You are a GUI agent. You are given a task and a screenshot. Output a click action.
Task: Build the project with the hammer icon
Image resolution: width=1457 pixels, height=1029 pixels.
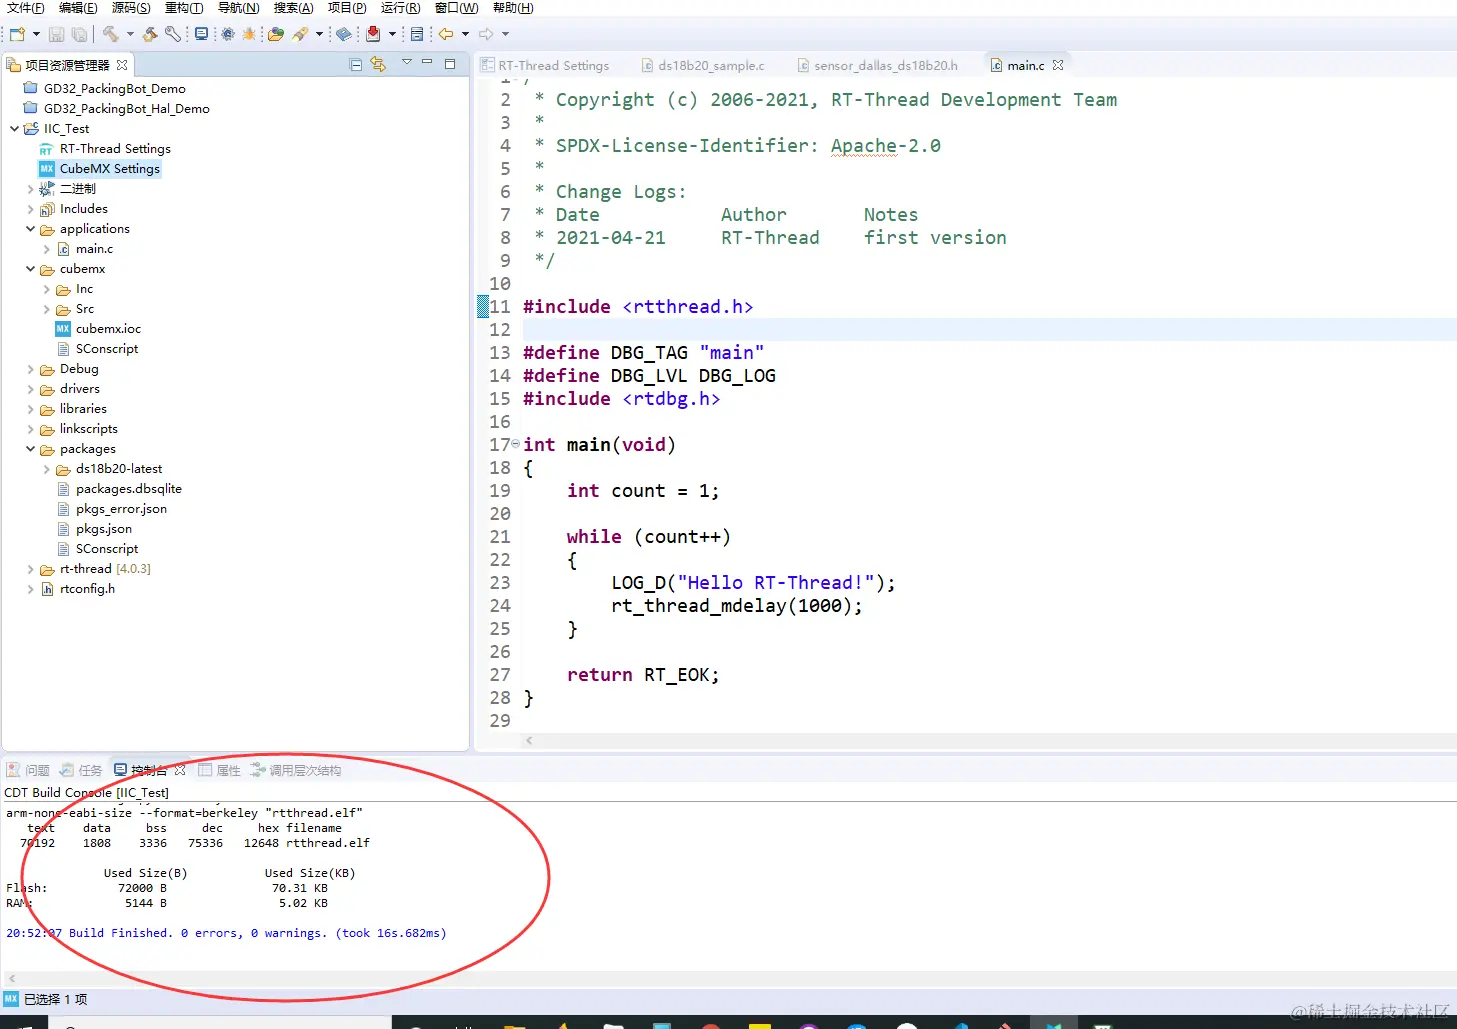(111, 34)
